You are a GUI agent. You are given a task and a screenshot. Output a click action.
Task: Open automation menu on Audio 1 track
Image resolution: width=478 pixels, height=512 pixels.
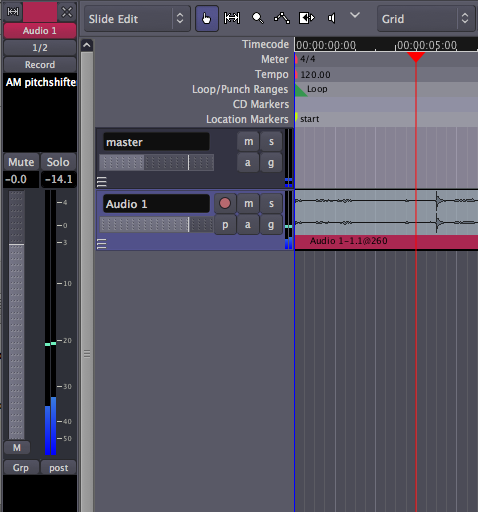248,225
